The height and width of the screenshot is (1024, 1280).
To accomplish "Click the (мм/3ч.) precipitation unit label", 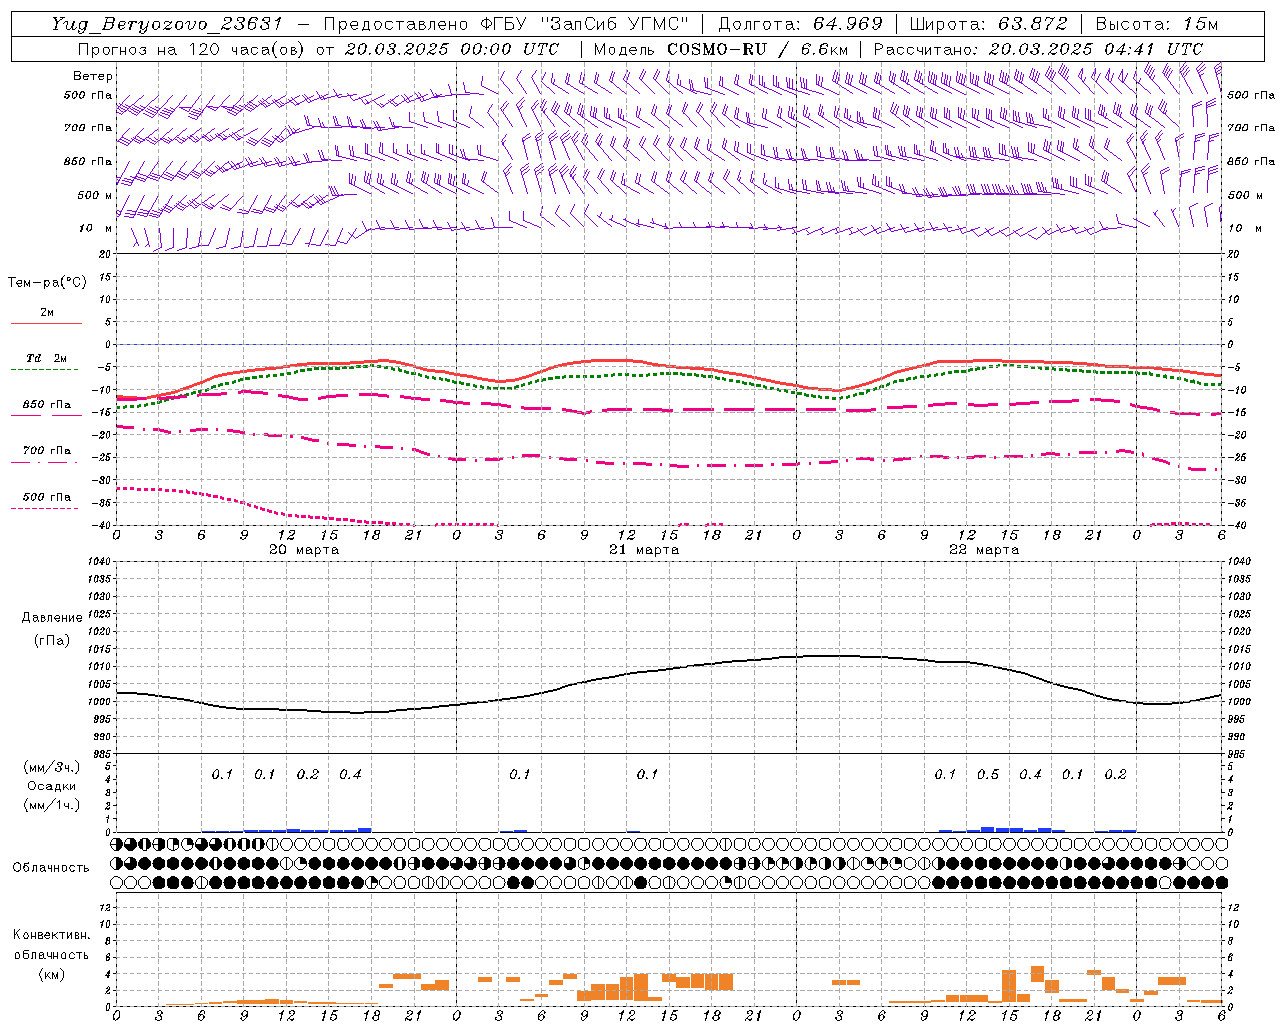I will pyautogui.click(x=52, y=767).
